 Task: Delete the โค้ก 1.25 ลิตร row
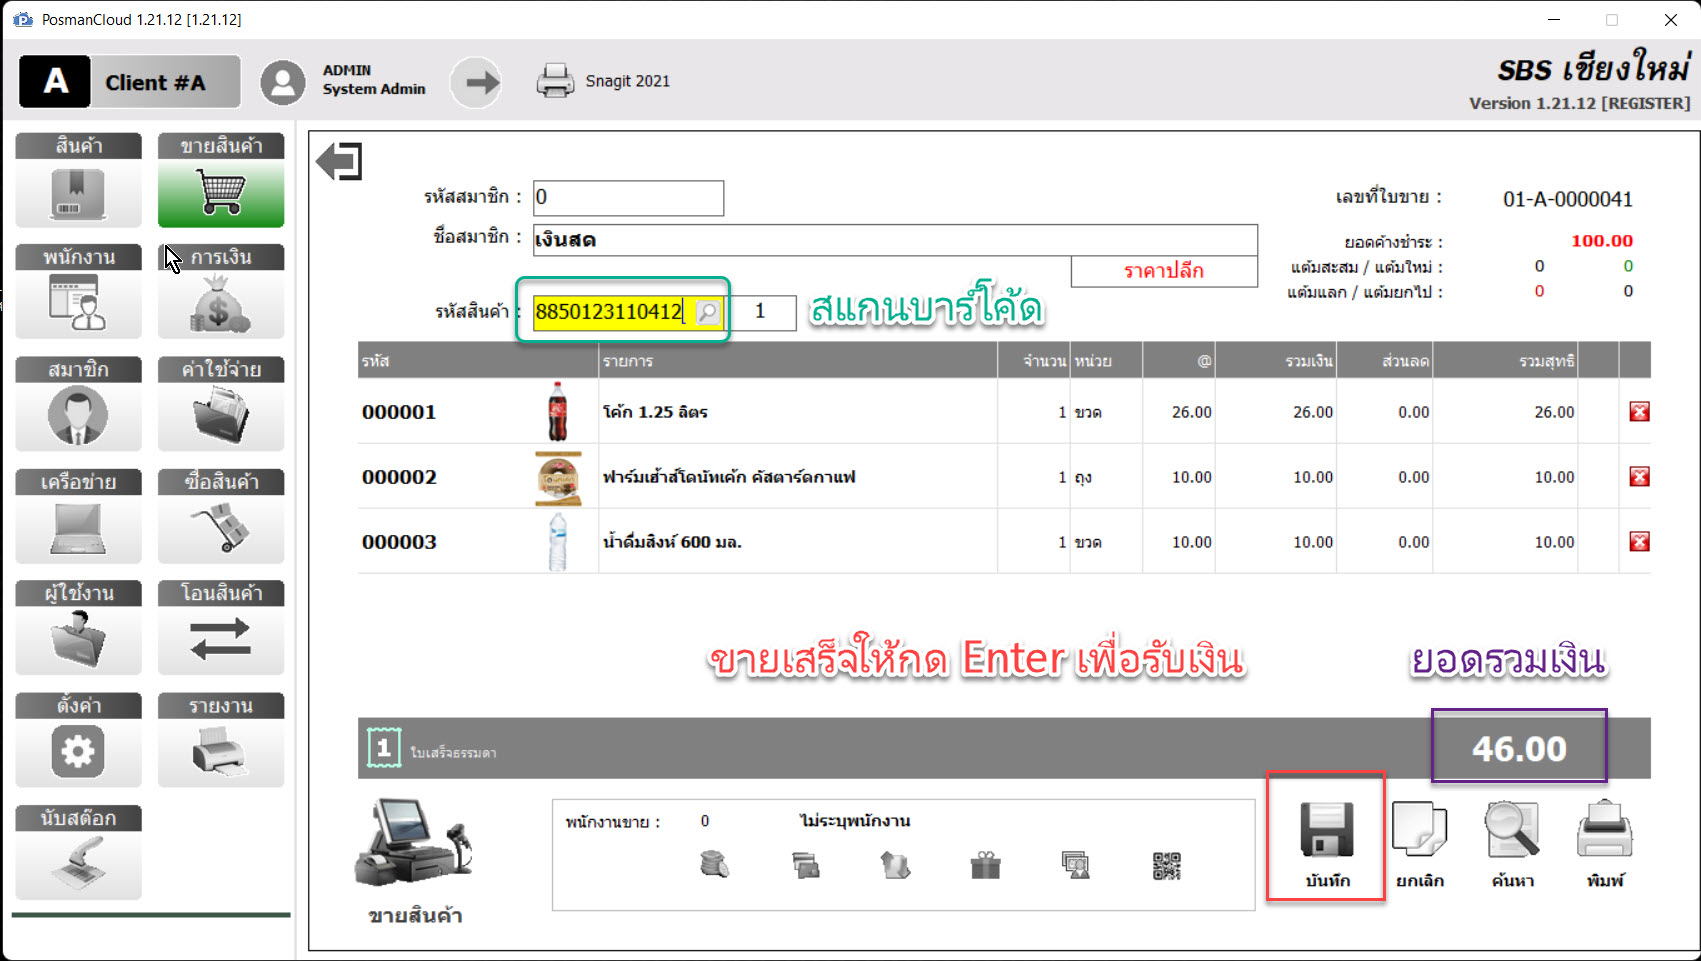(x=1639, y=412)
